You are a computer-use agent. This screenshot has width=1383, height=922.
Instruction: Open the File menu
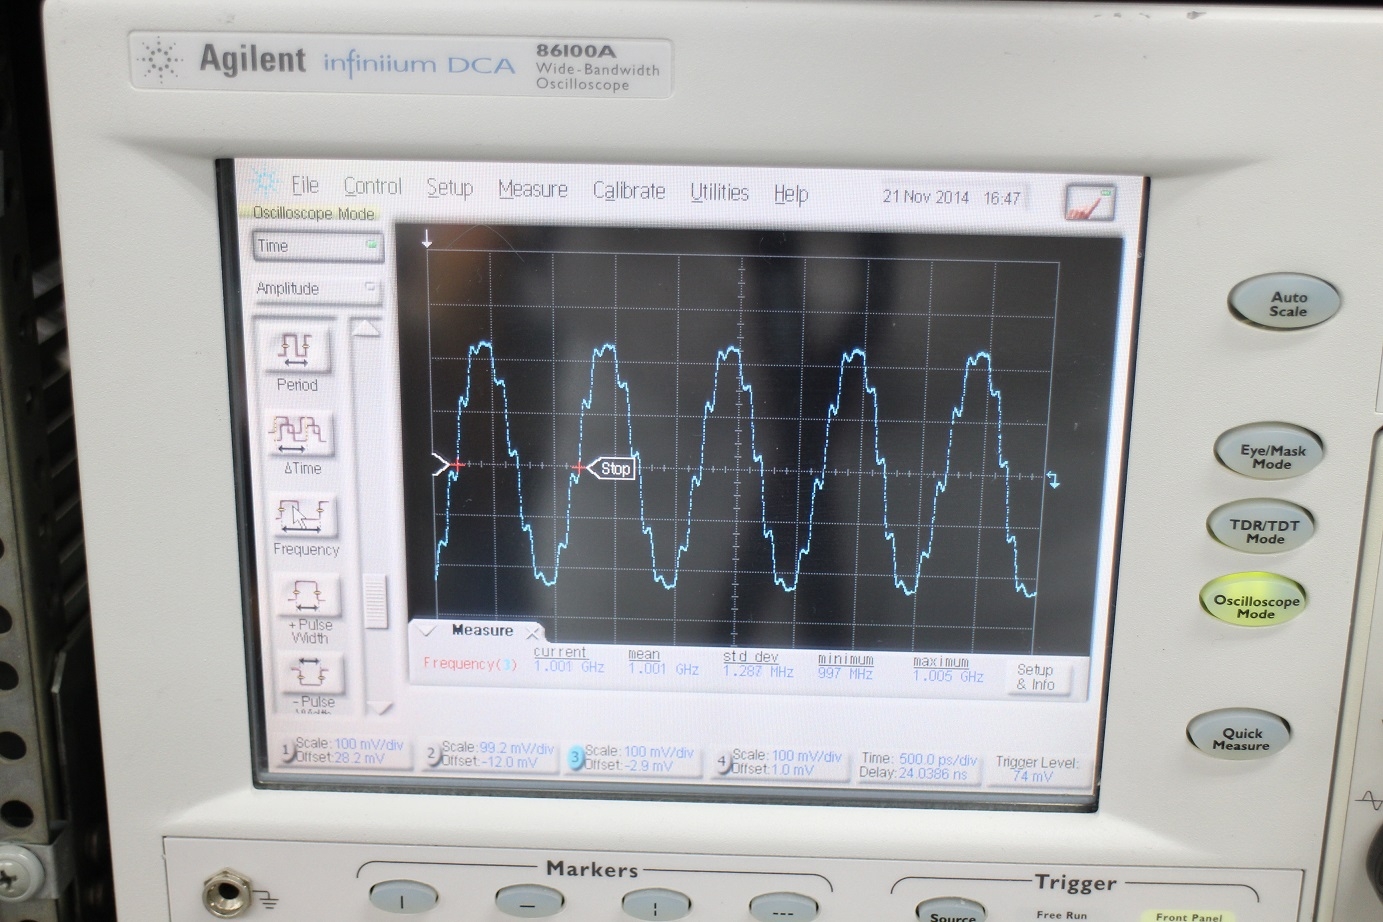(304, 185)
